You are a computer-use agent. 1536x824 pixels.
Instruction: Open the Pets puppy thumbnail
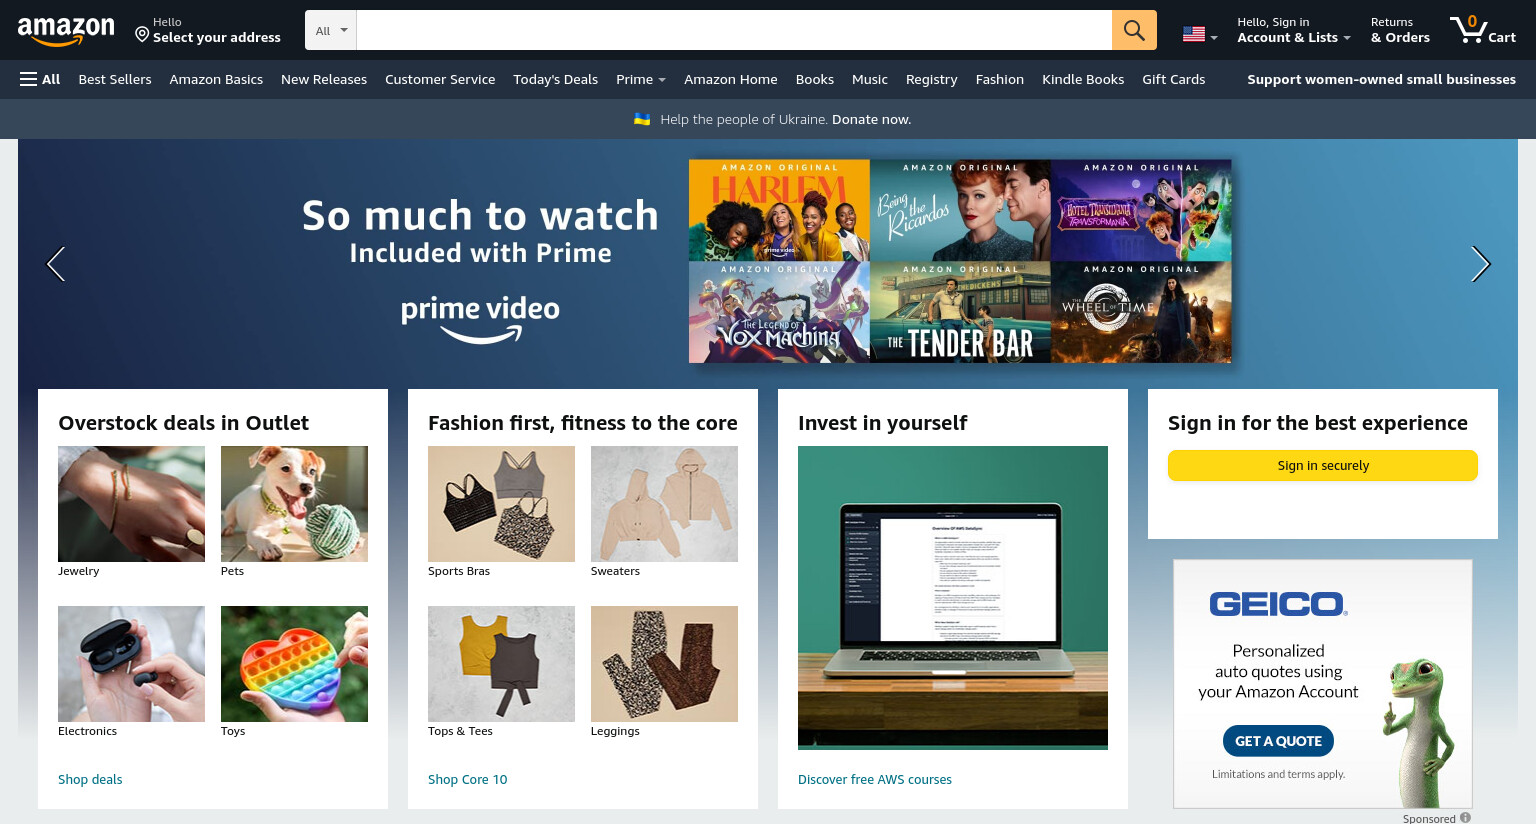(x=294, y=504)
